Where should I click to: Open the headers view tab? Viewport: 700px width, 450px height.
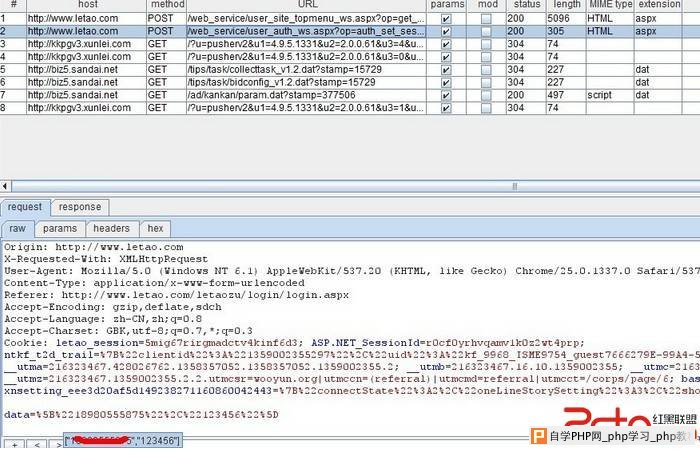pos(112,229)
